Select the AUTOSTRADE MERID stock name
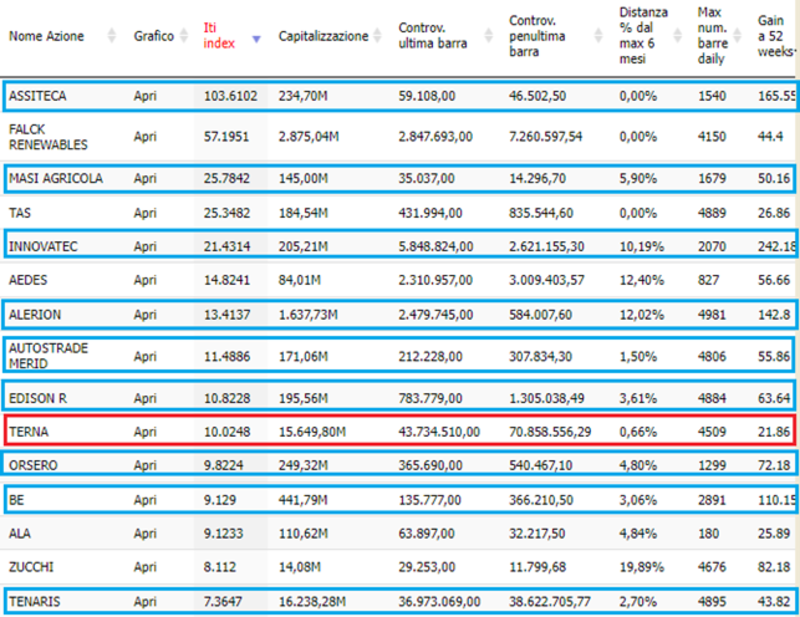This screenshot has height=617, width=800. point(48,356)
